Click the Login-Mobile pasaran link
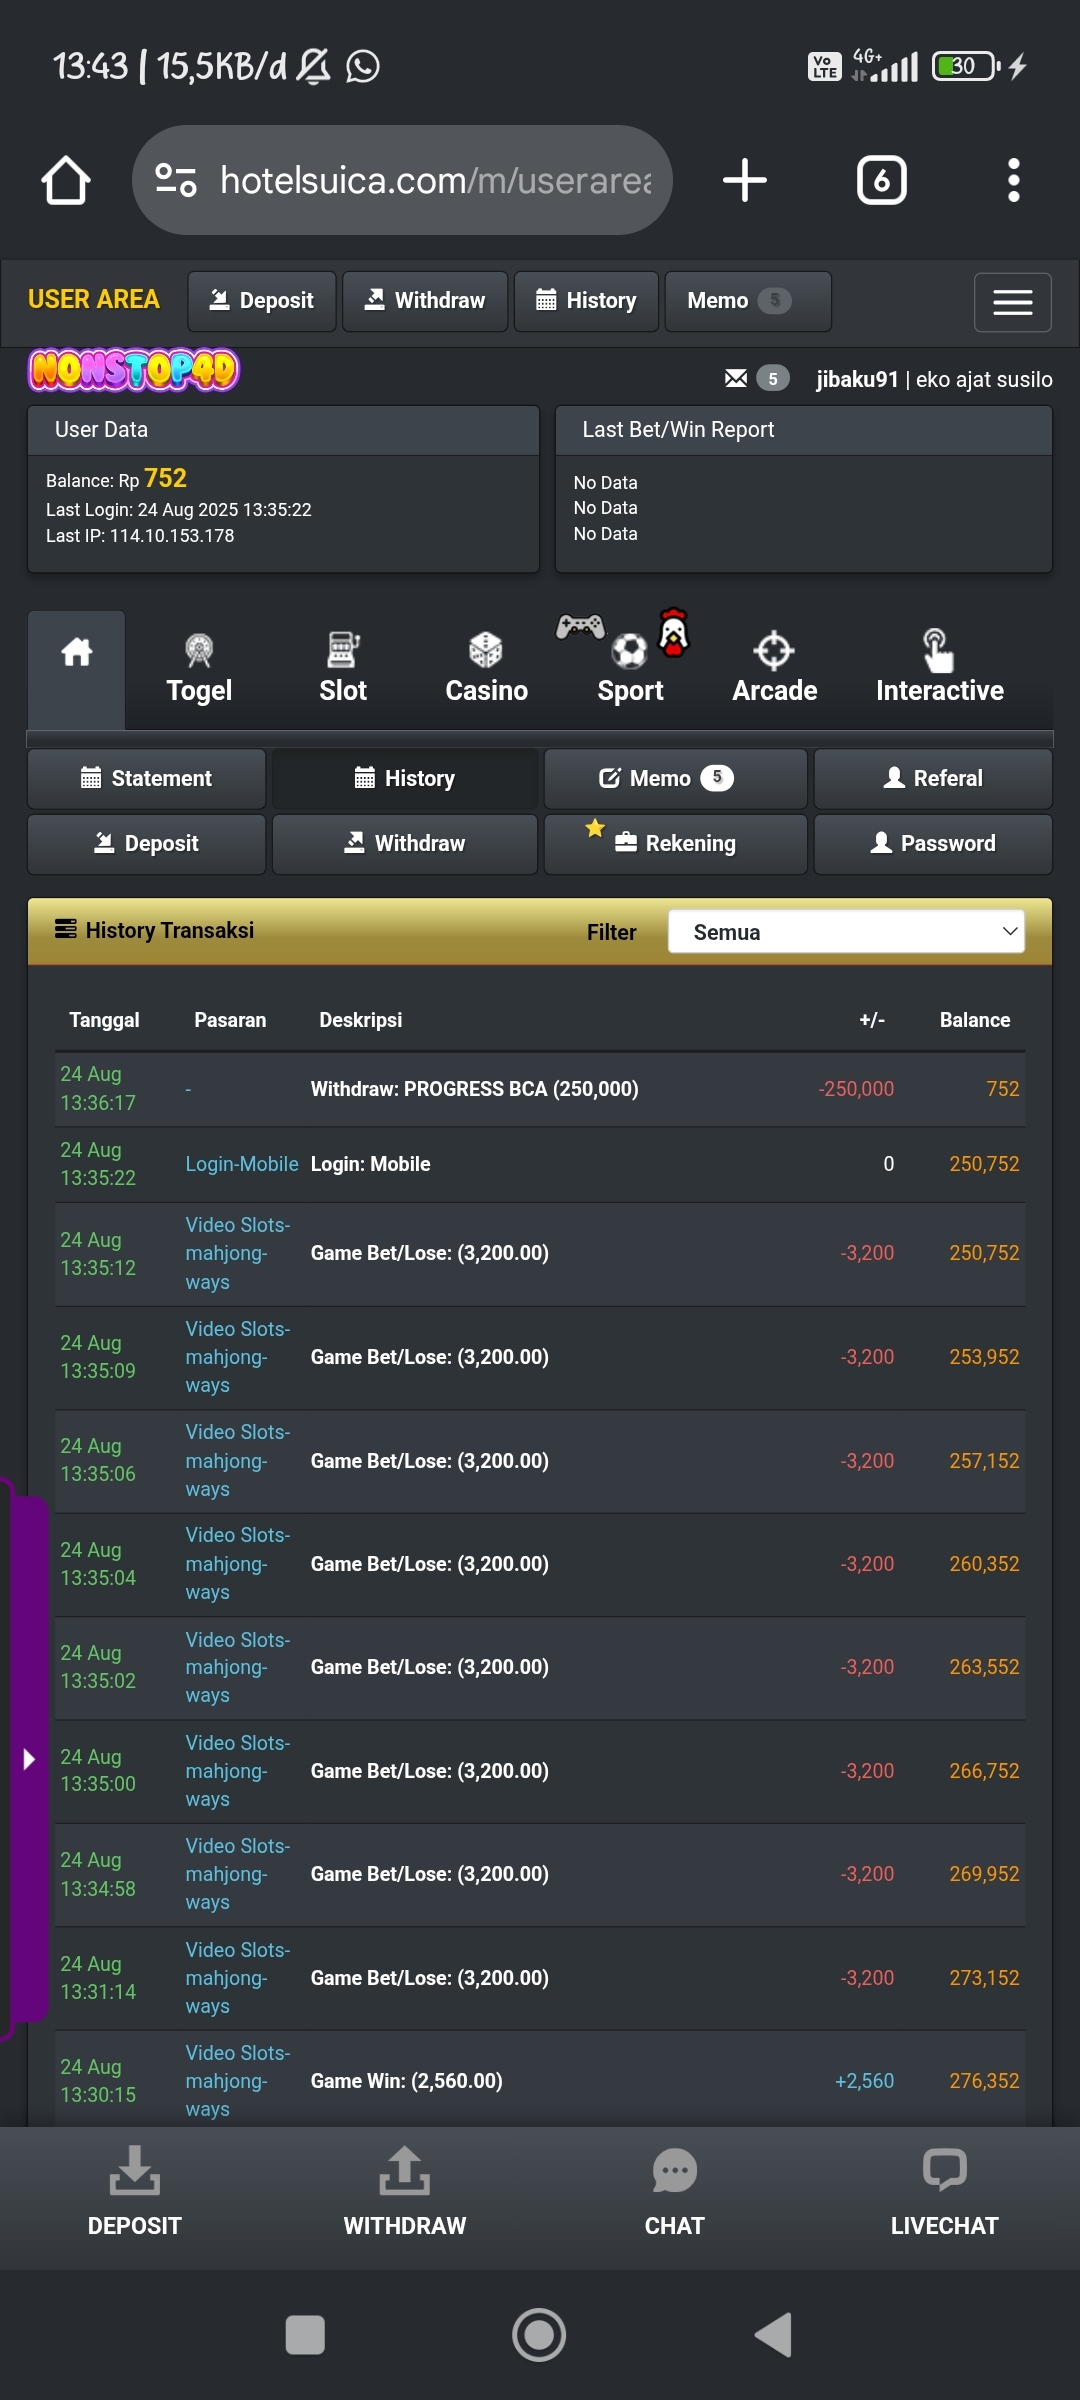This screenshot has height=2400, width=1080. (242, 1164)
